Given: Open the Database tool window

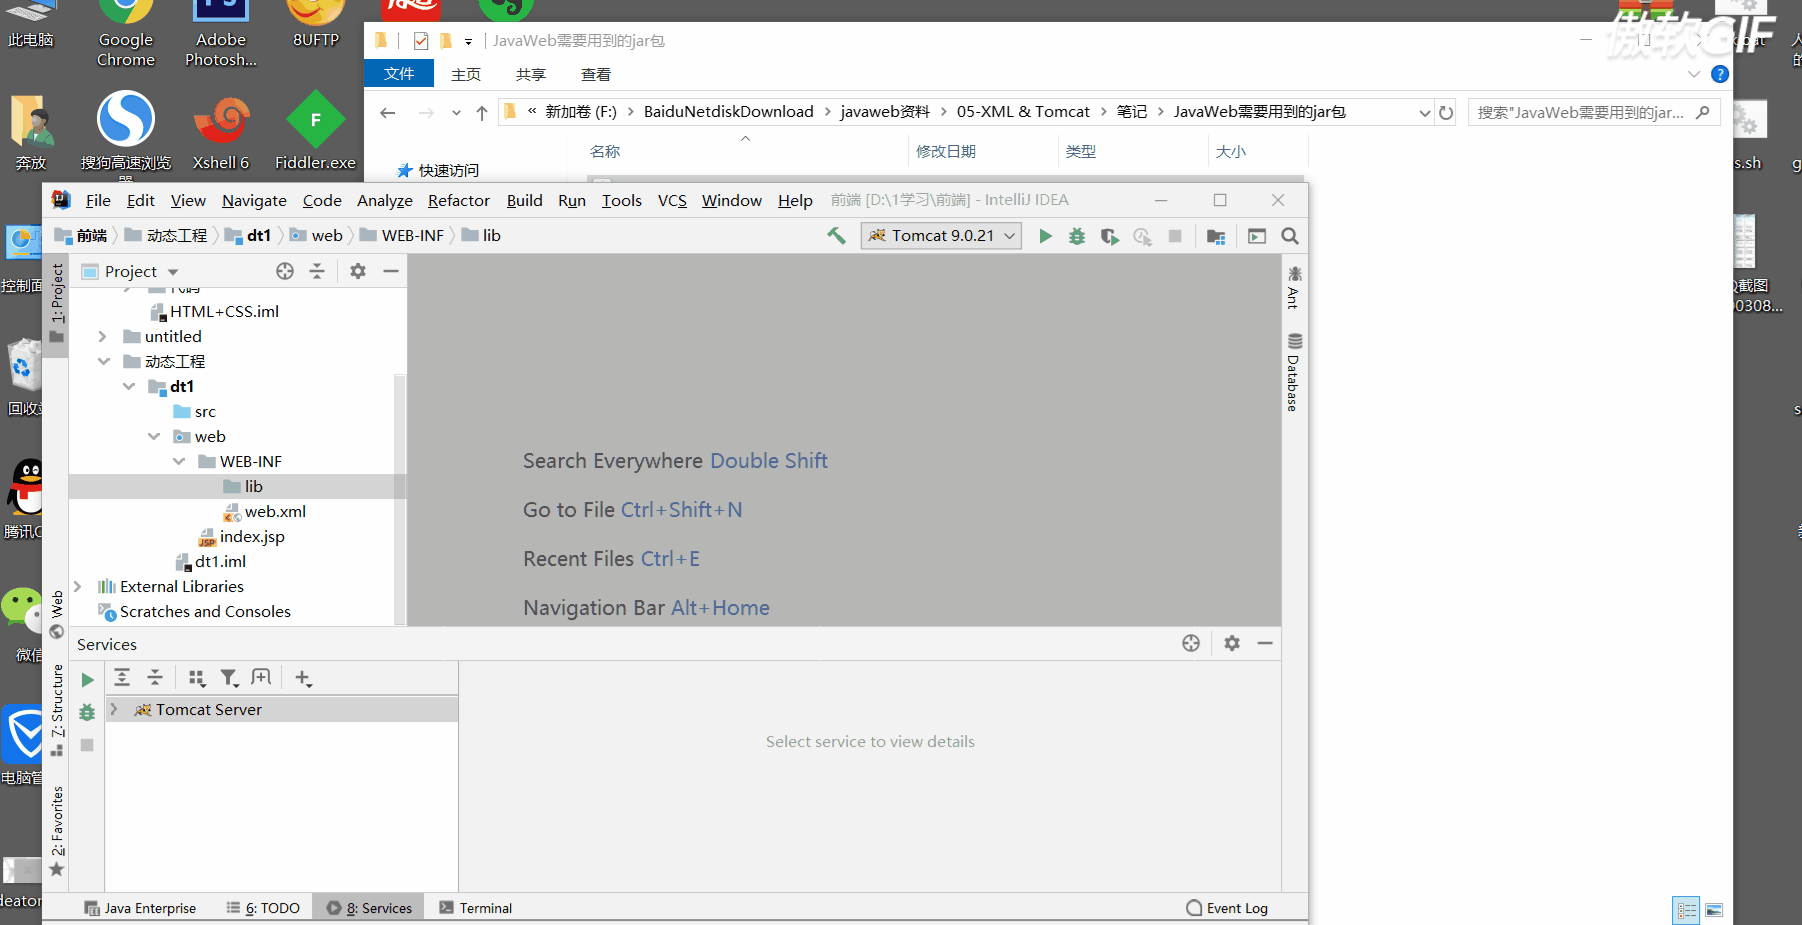Looking at the screenshot, I should coord(1294,372).
